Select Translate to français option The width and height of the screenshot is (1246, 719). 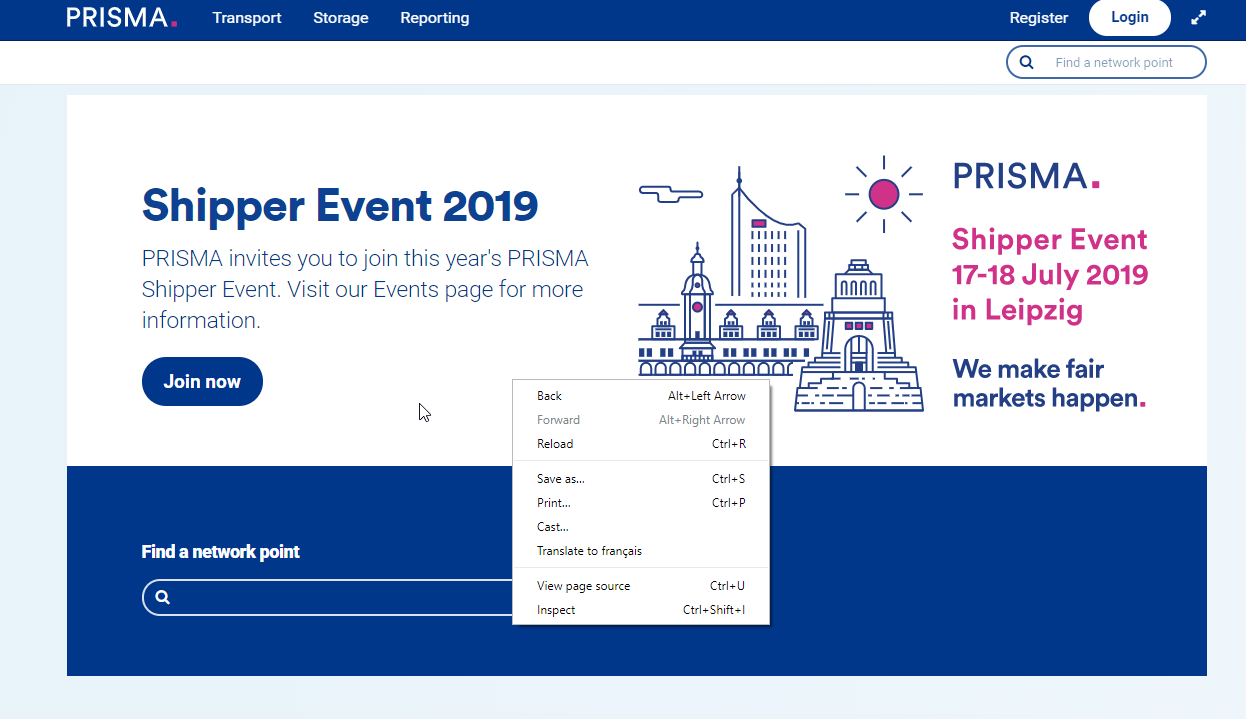coord(589,551)
